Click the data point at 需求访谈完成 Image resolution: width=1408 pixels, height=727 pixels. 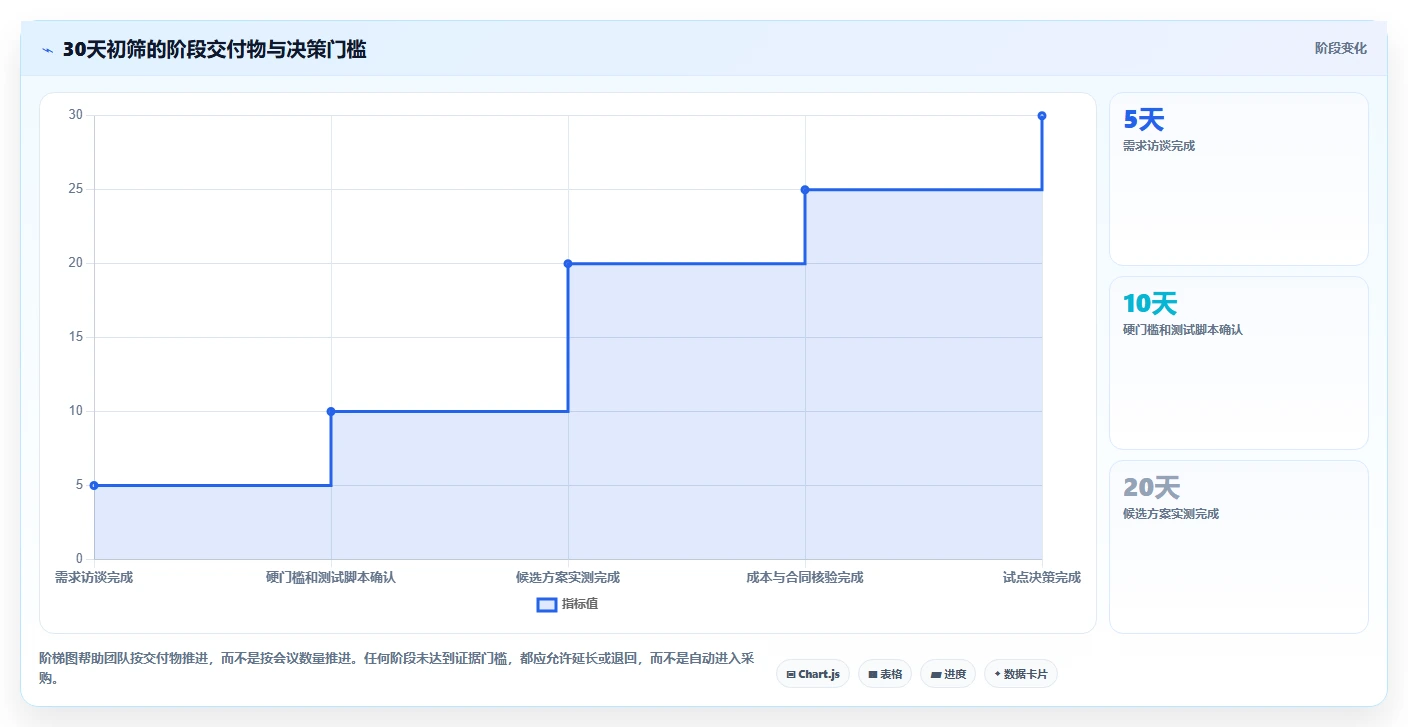(94, 485)
